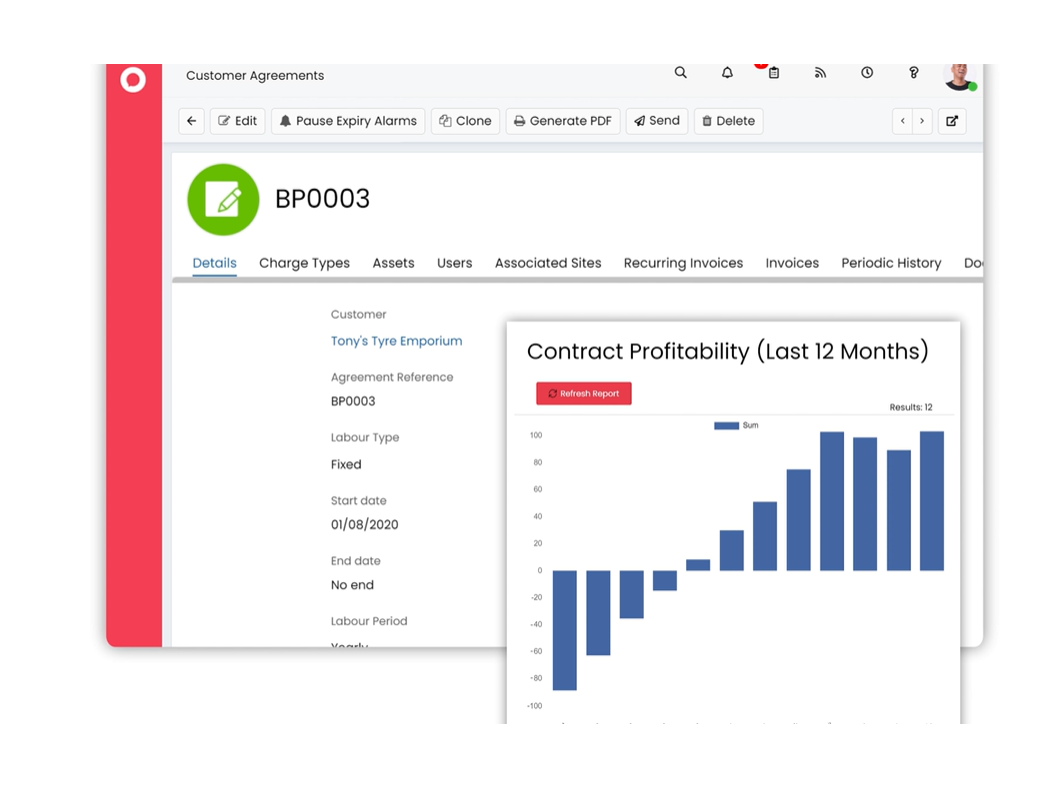Switch to the Charge Types tab
Image resolution: width=1051 pixels, height=802 pixels.
click(x=304, y=263)
